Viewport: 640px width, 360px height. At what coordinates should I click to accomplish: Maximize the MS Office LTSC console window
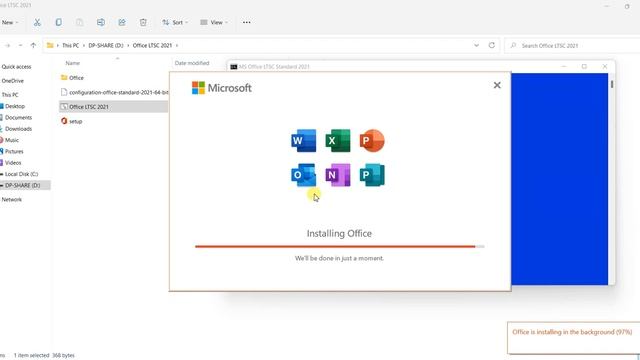point(584,67)
